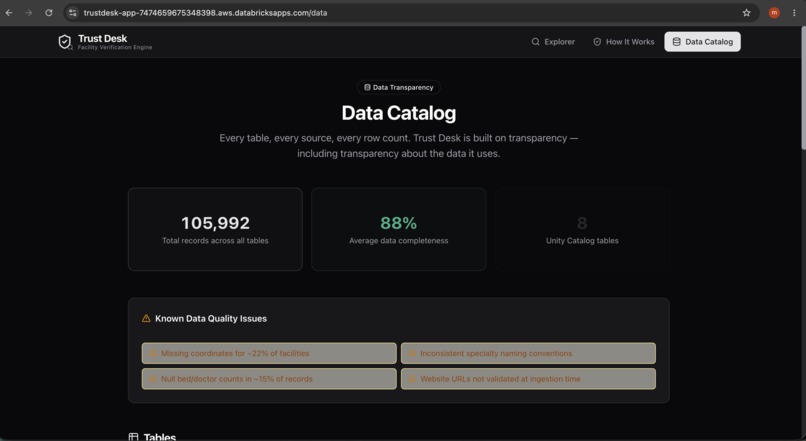The image size is (806, 441).
Task: Click the page vertical scrollbar
Action: (x=803, y=88)
